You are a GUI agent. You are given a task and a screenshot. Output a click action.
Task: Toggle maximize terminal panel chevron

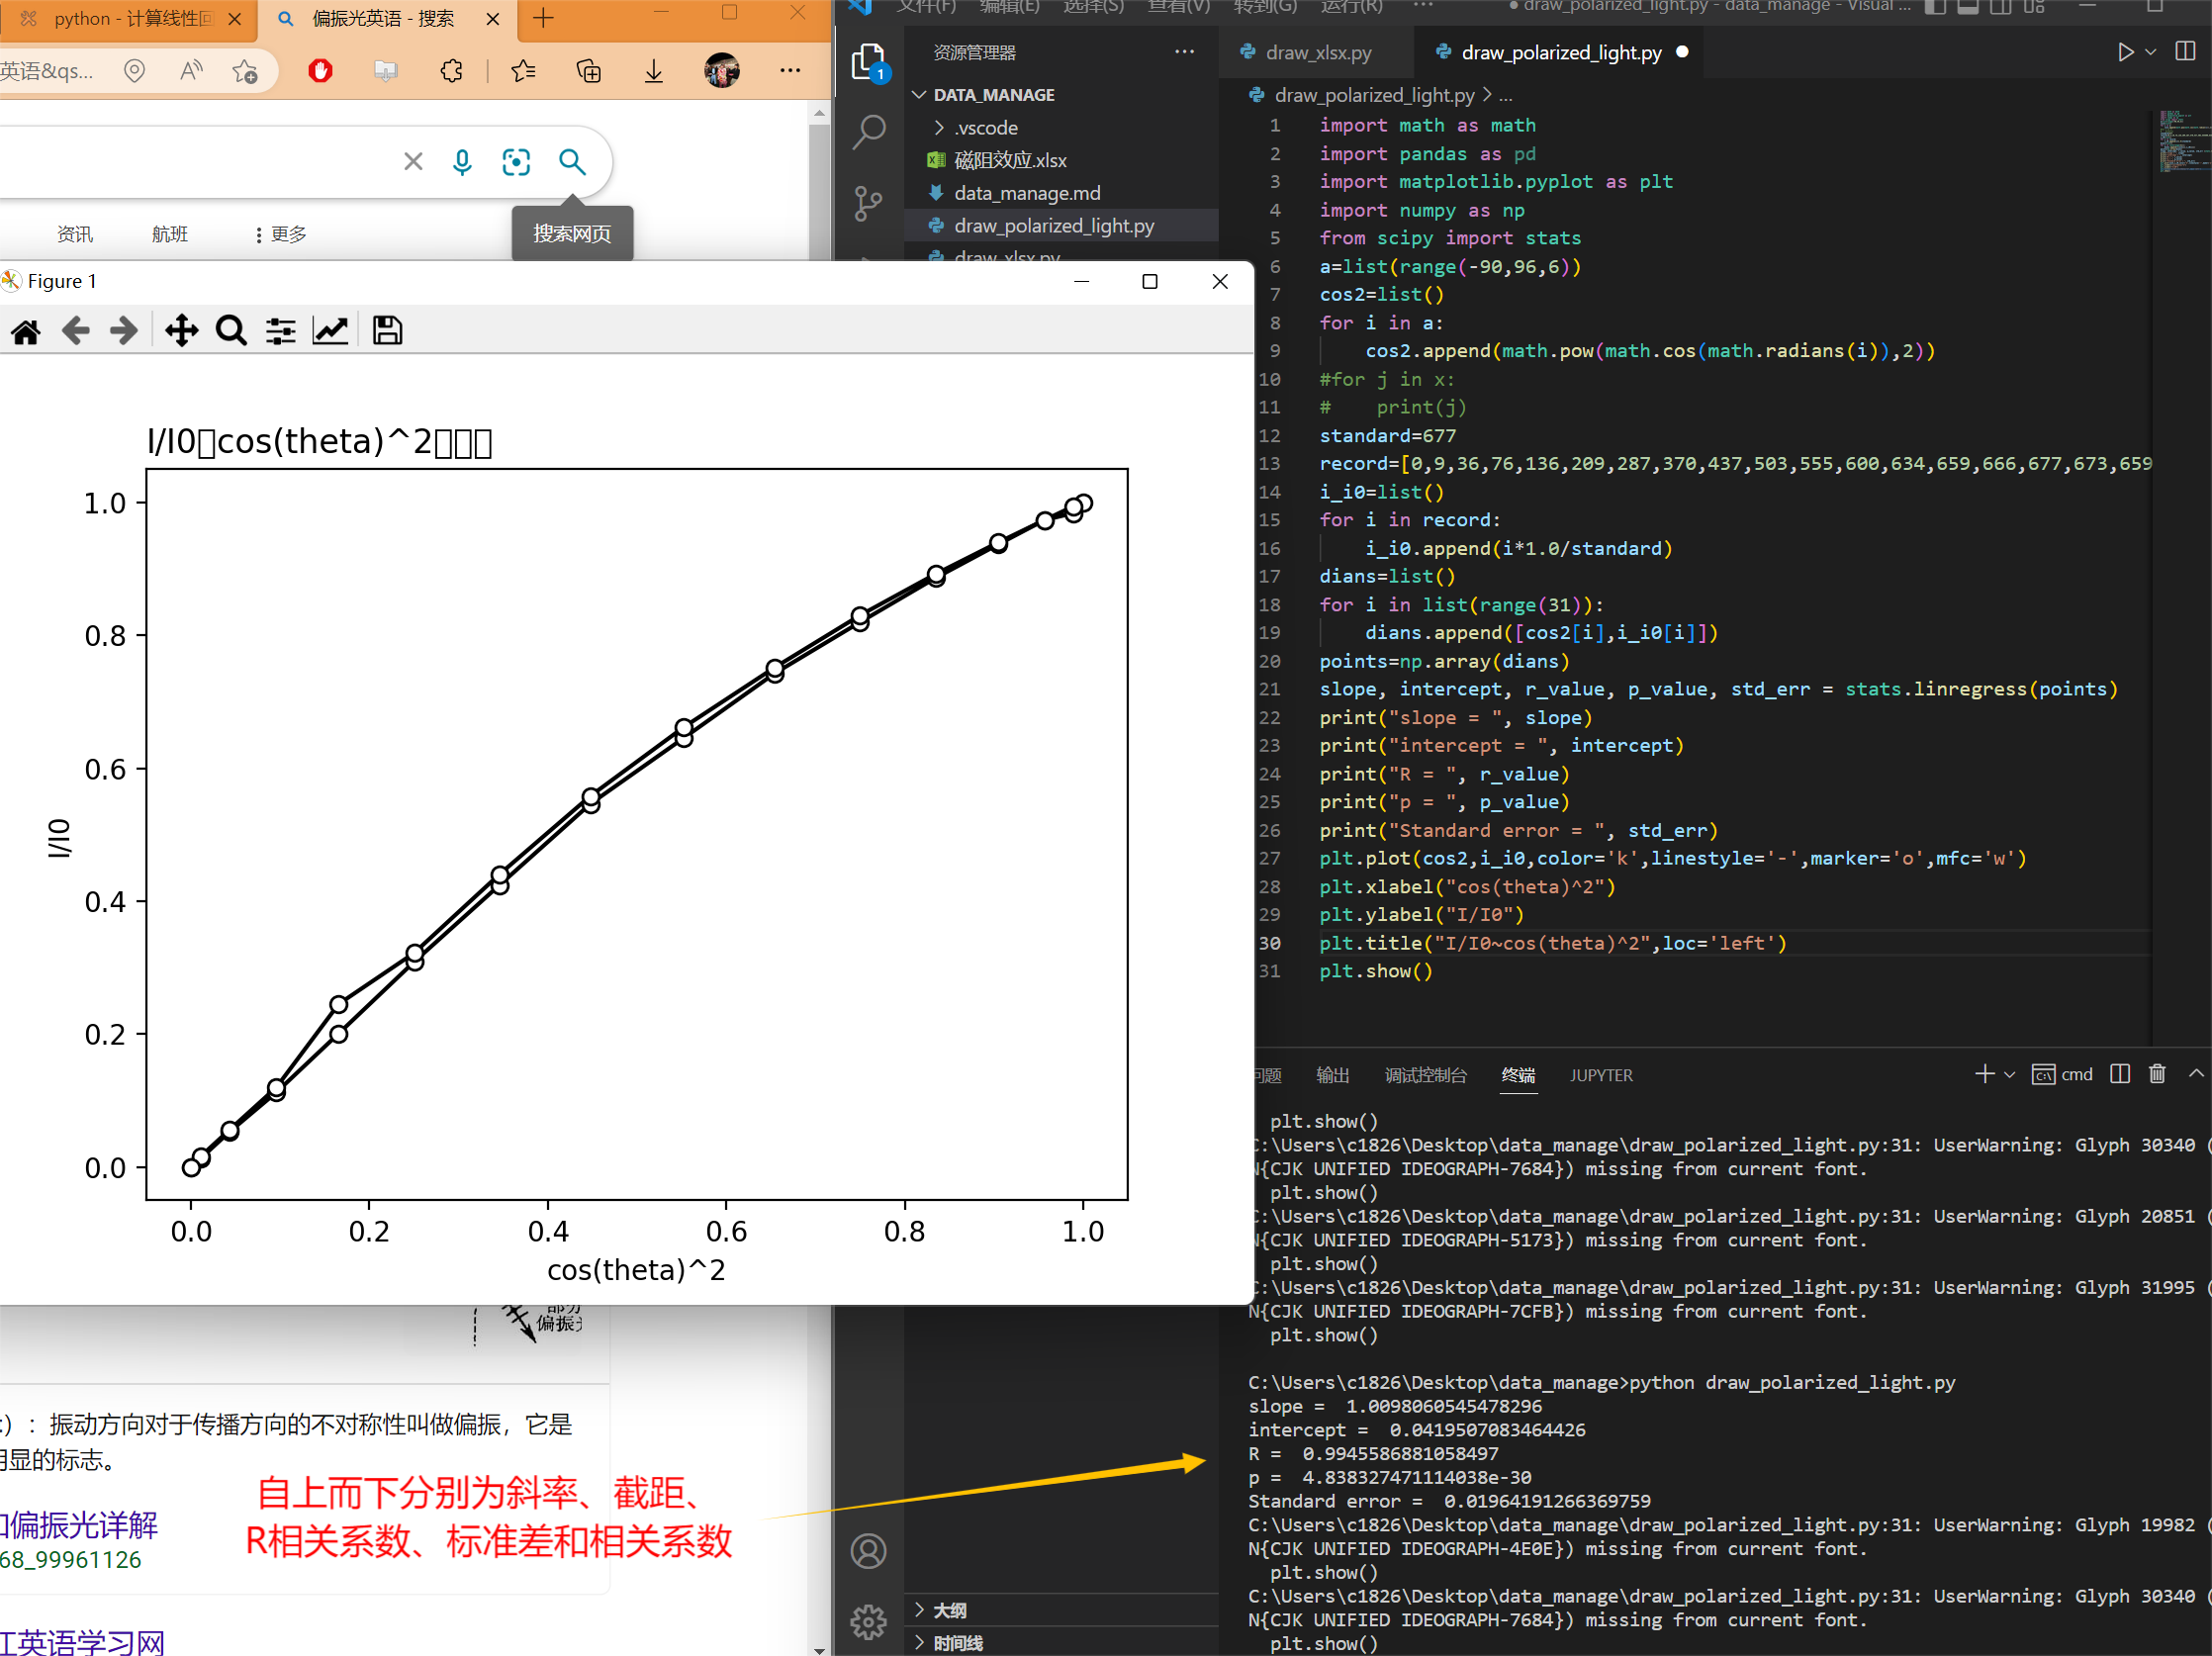[x=2196, y=1074]
